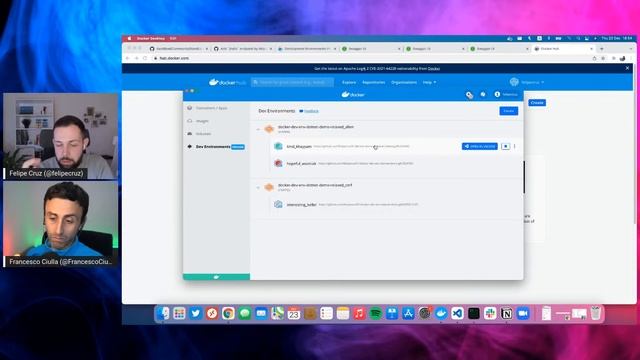Reload the browser page
Viewport: 640px width, 360px height.
145,58
